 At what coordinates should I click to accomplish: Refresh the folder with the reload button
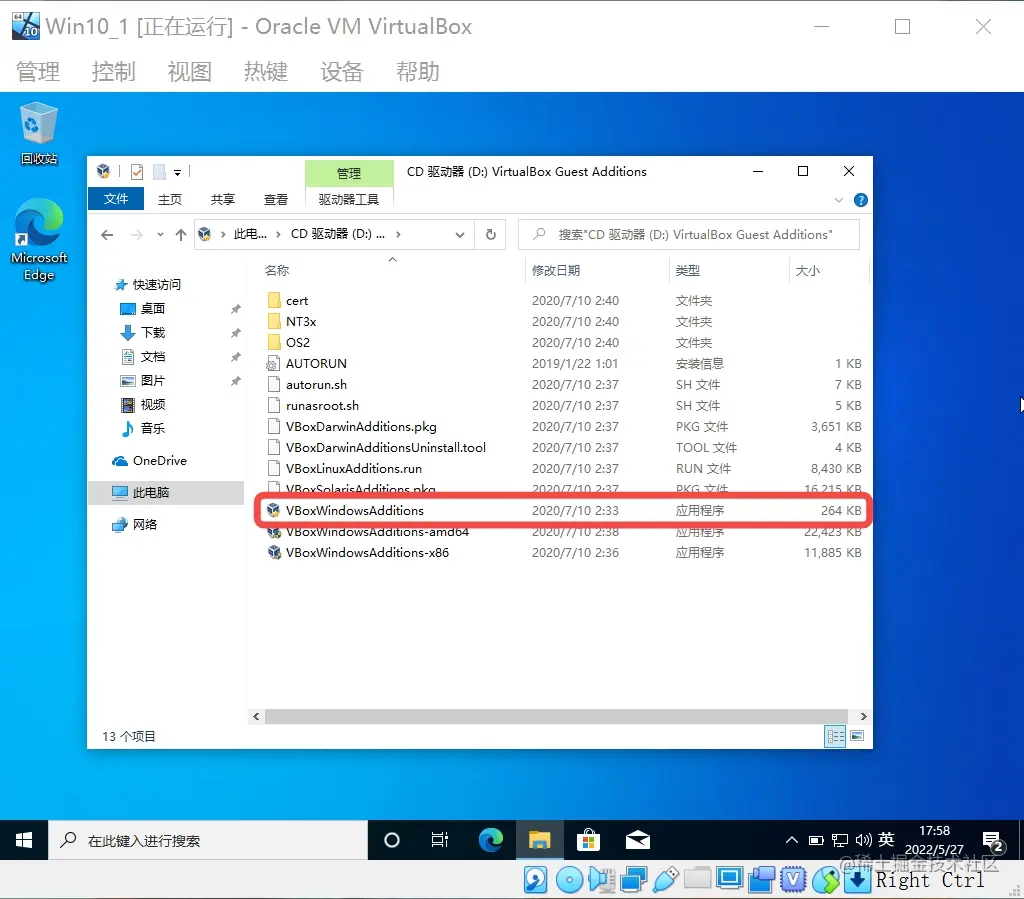pyautogui.click(x=490, y=234)
